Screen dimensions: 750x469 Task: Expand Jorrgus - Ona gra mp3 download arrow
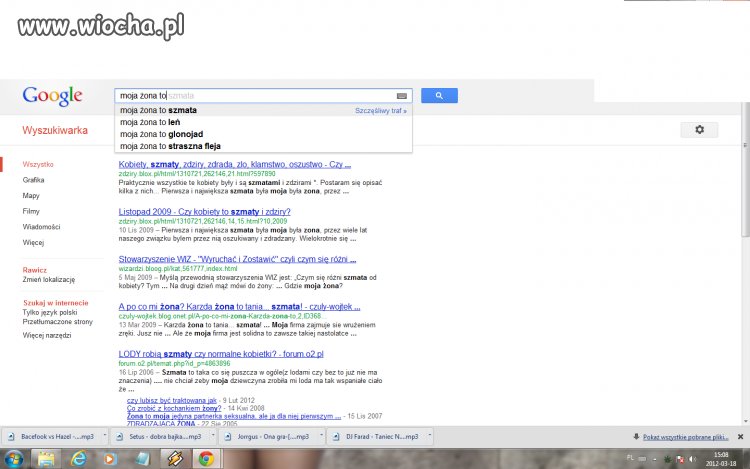click(x=321, y=436)
